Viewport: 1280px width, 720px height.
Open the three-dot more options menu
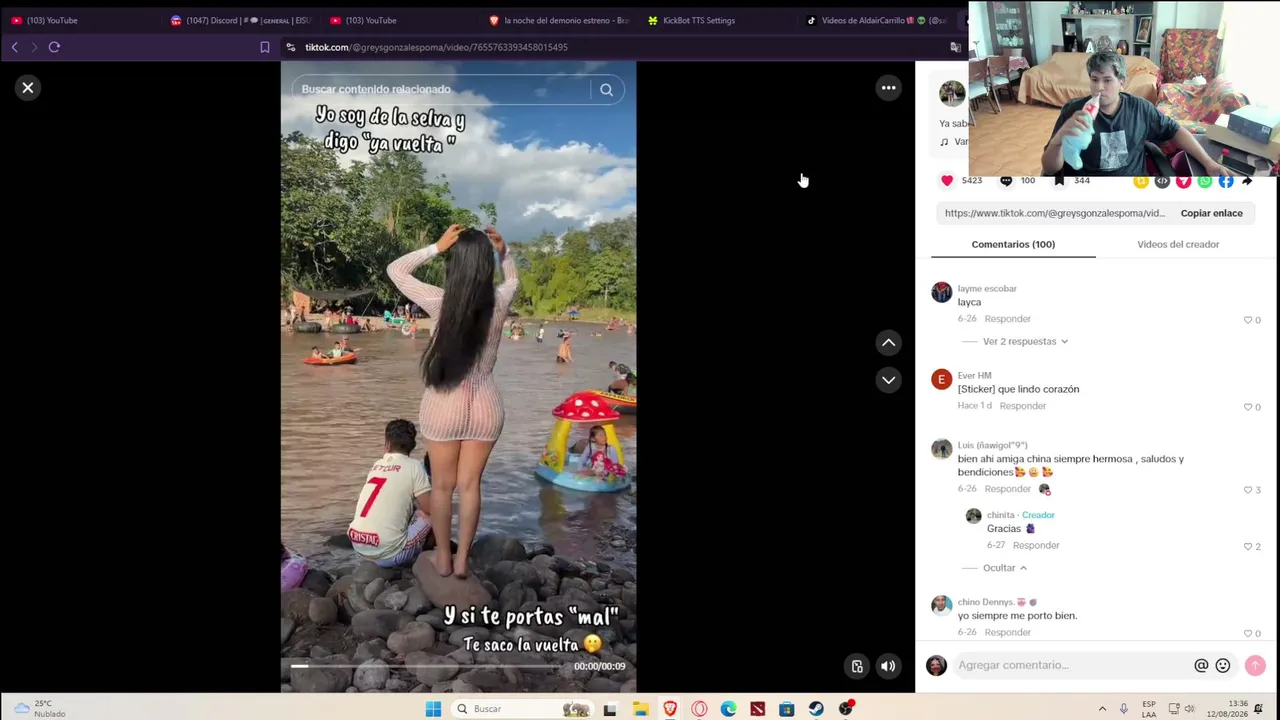(888, 88)
